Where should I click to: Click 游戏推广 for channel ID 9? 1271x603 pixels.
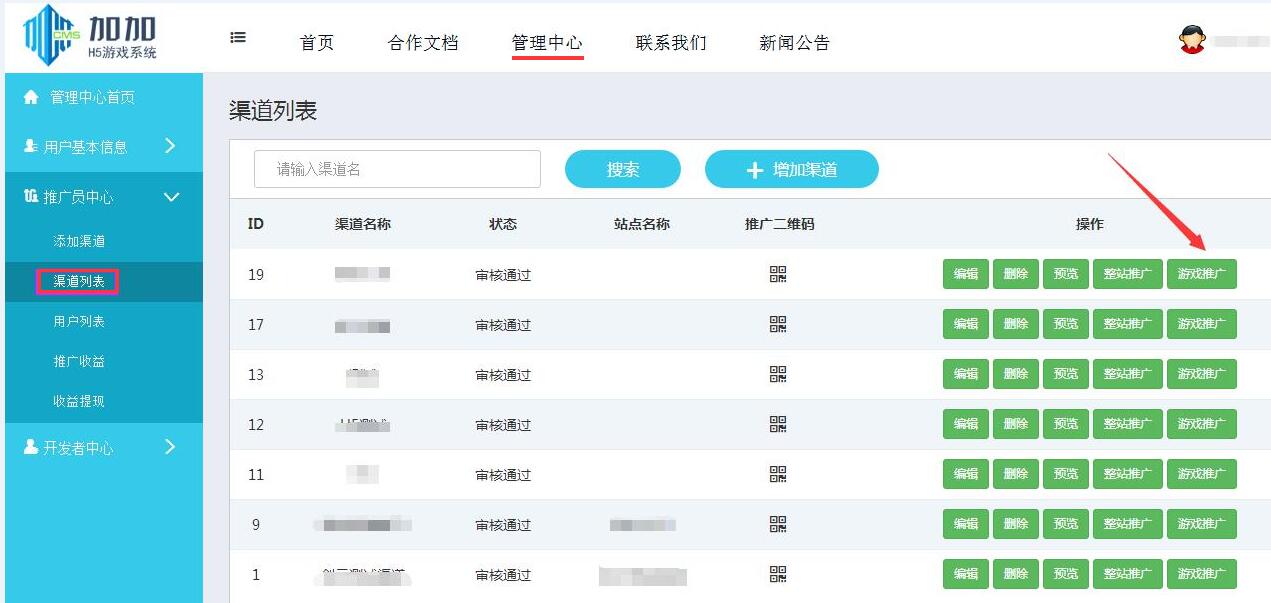pos(1202,523)
